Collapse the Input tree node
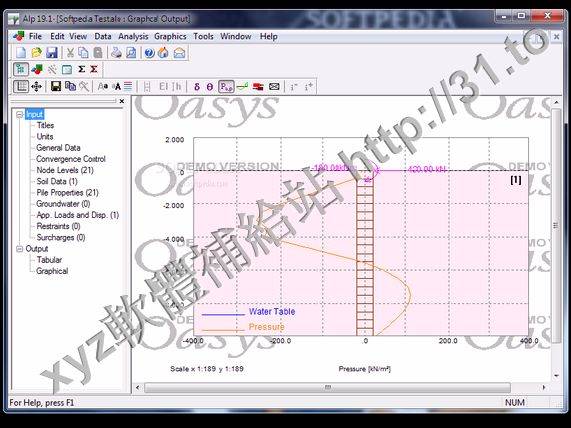Image resolution: width=571 pixels, height=428 pixels. [20, 115]
